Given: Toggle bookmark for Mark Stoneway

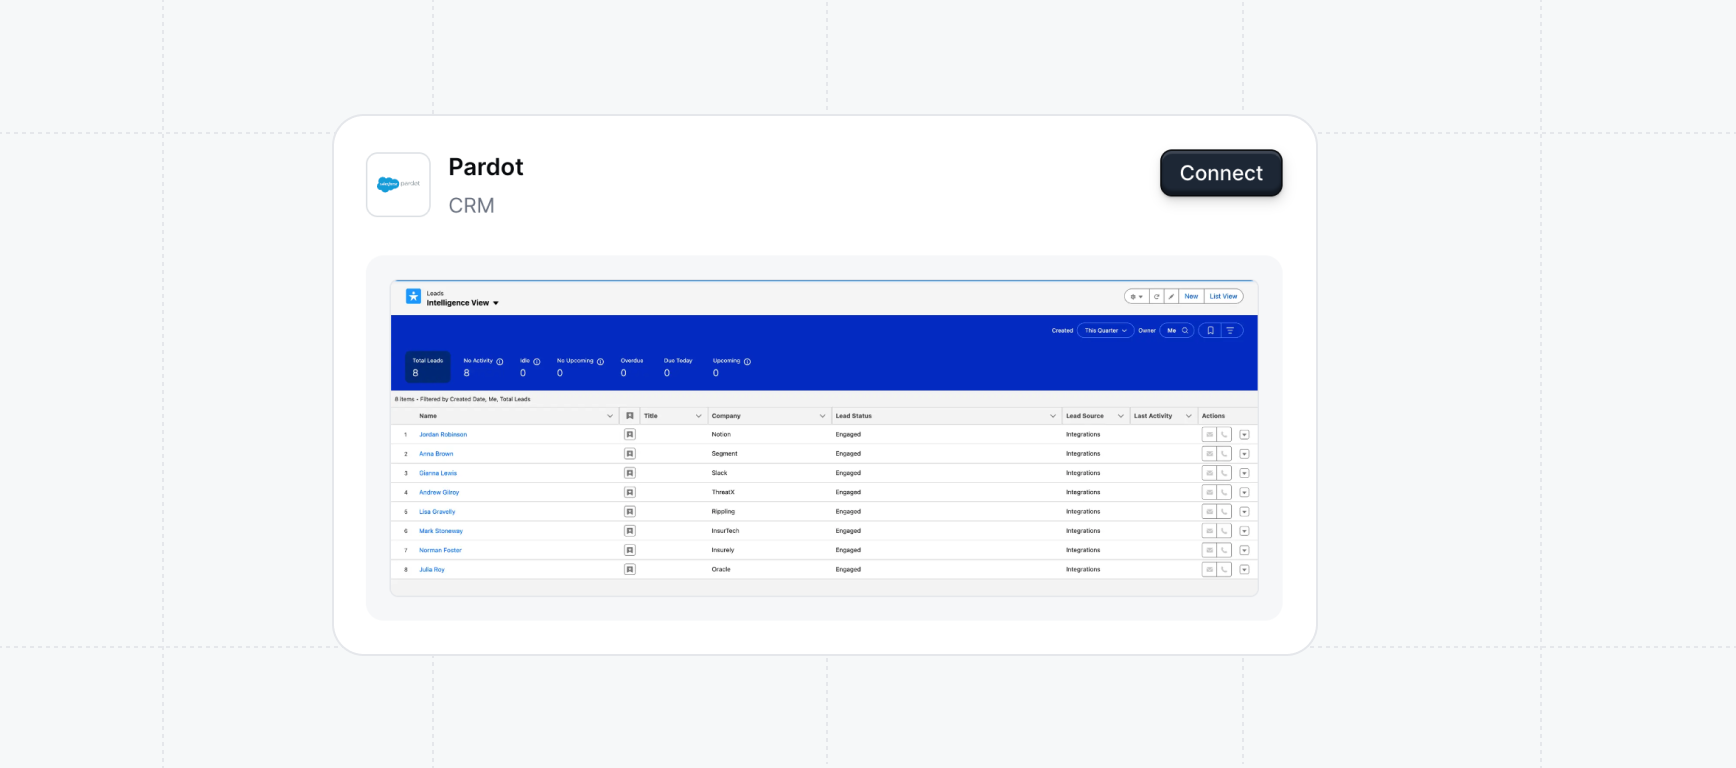Looking at the screenshot, I should (x=630, y=531).
